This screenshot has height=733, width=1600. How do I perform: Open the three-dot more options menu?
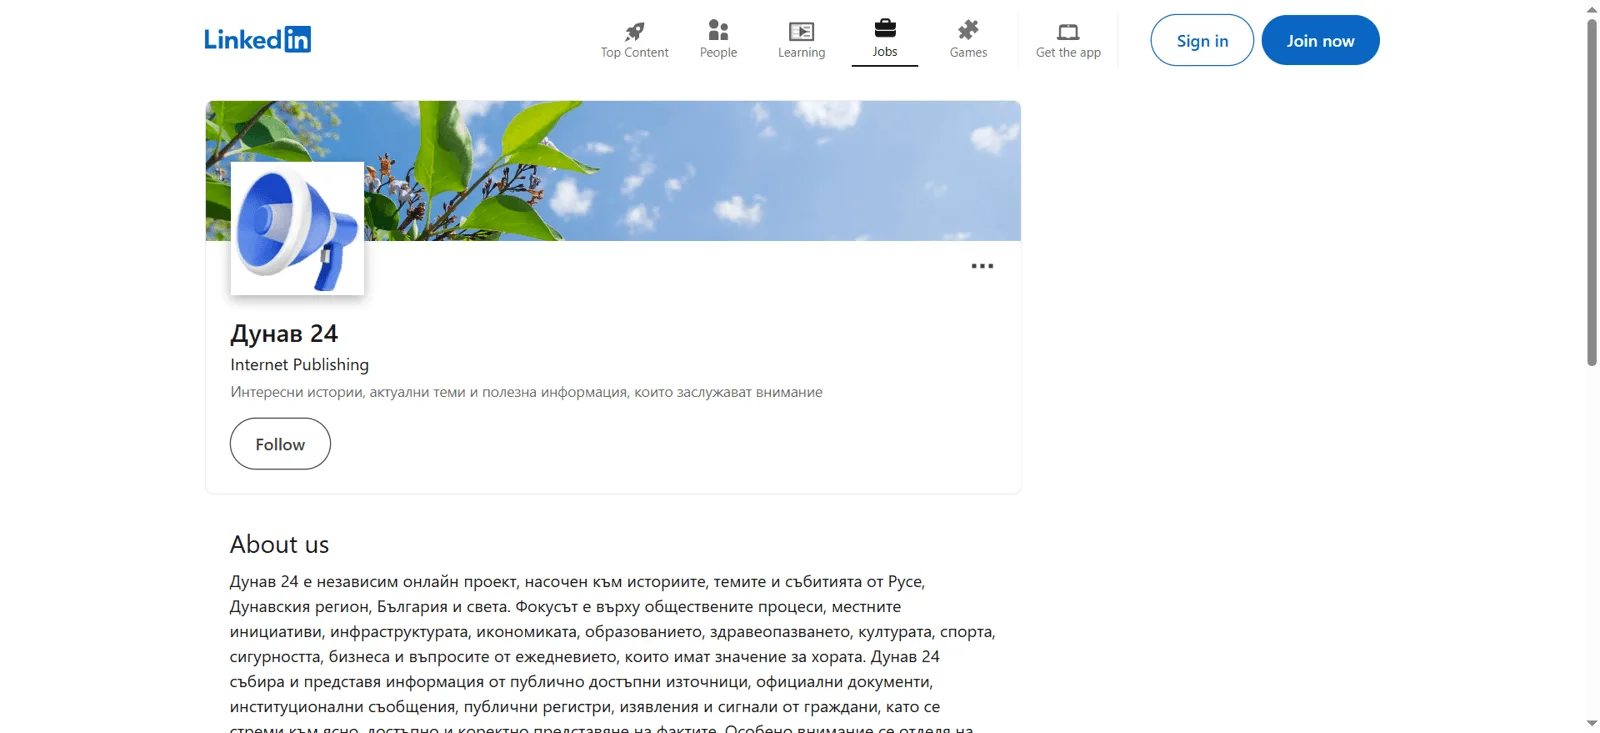click(982, 266)
